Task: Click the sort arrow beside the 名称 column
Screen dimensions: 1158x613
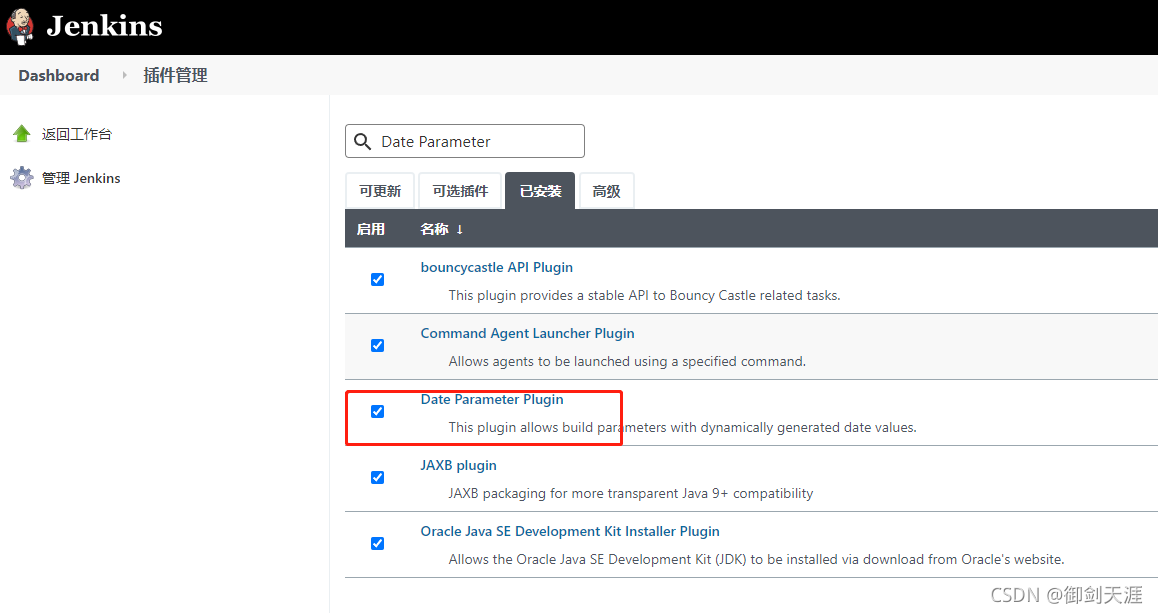Action: (x=459, y=230)
